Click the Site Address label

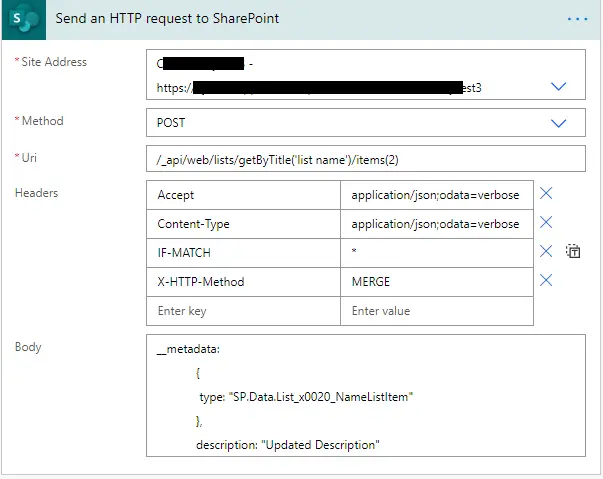[x=54, y=62]
